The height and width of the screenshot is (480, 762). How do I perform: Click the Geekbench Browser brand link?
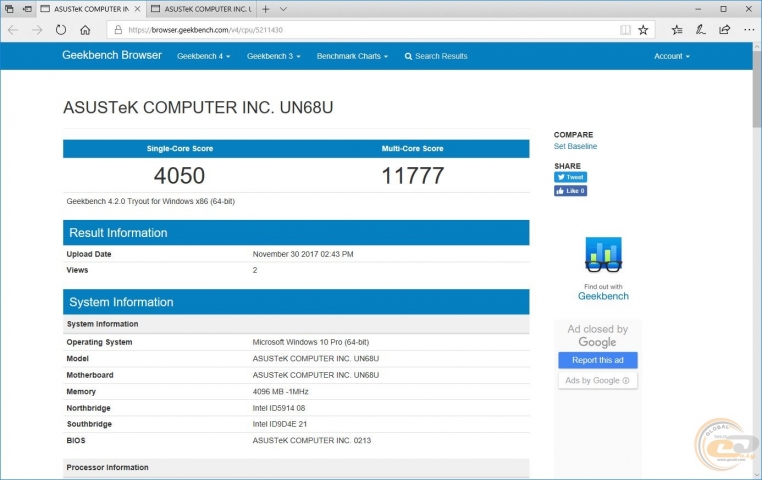click(112, 55)
